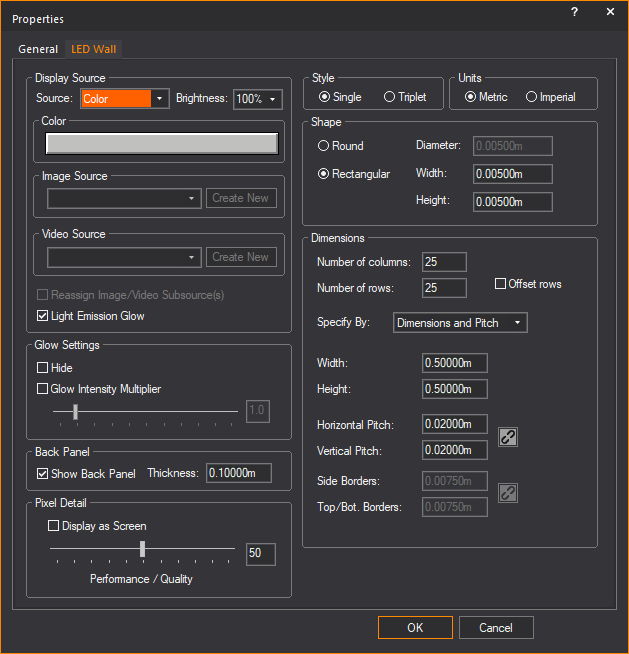Click the back panel Thickness field
Image resolution: width=629 pixels, height=654 pixels.
click(x=238, y=473)
